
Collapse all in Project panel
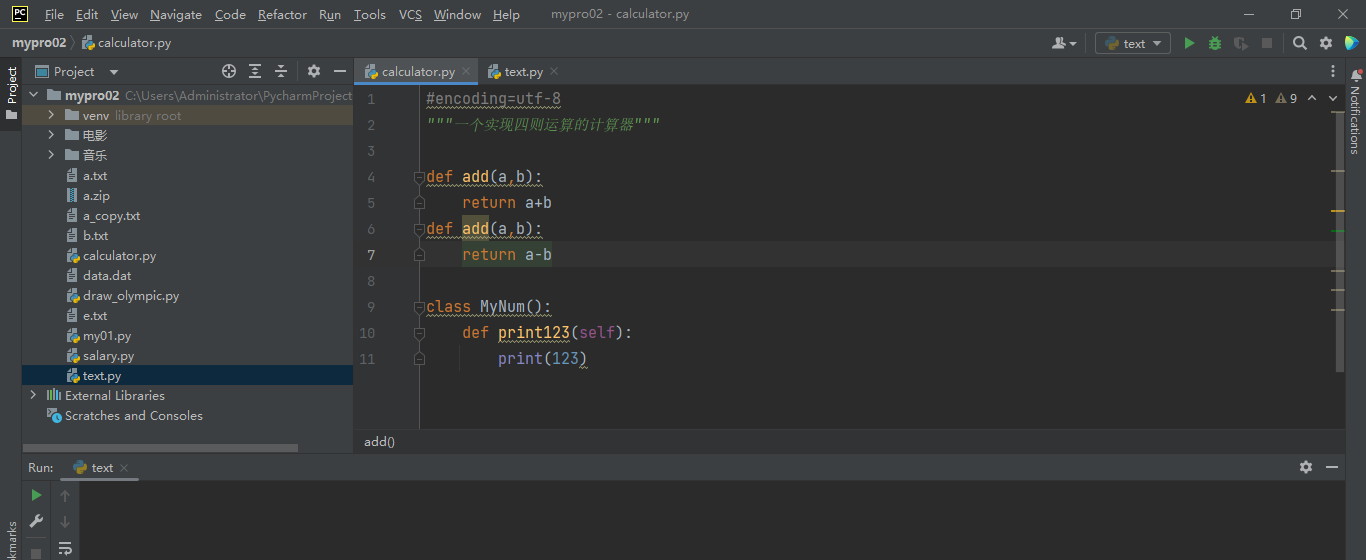pyautogui.click(x=281, y=71)
